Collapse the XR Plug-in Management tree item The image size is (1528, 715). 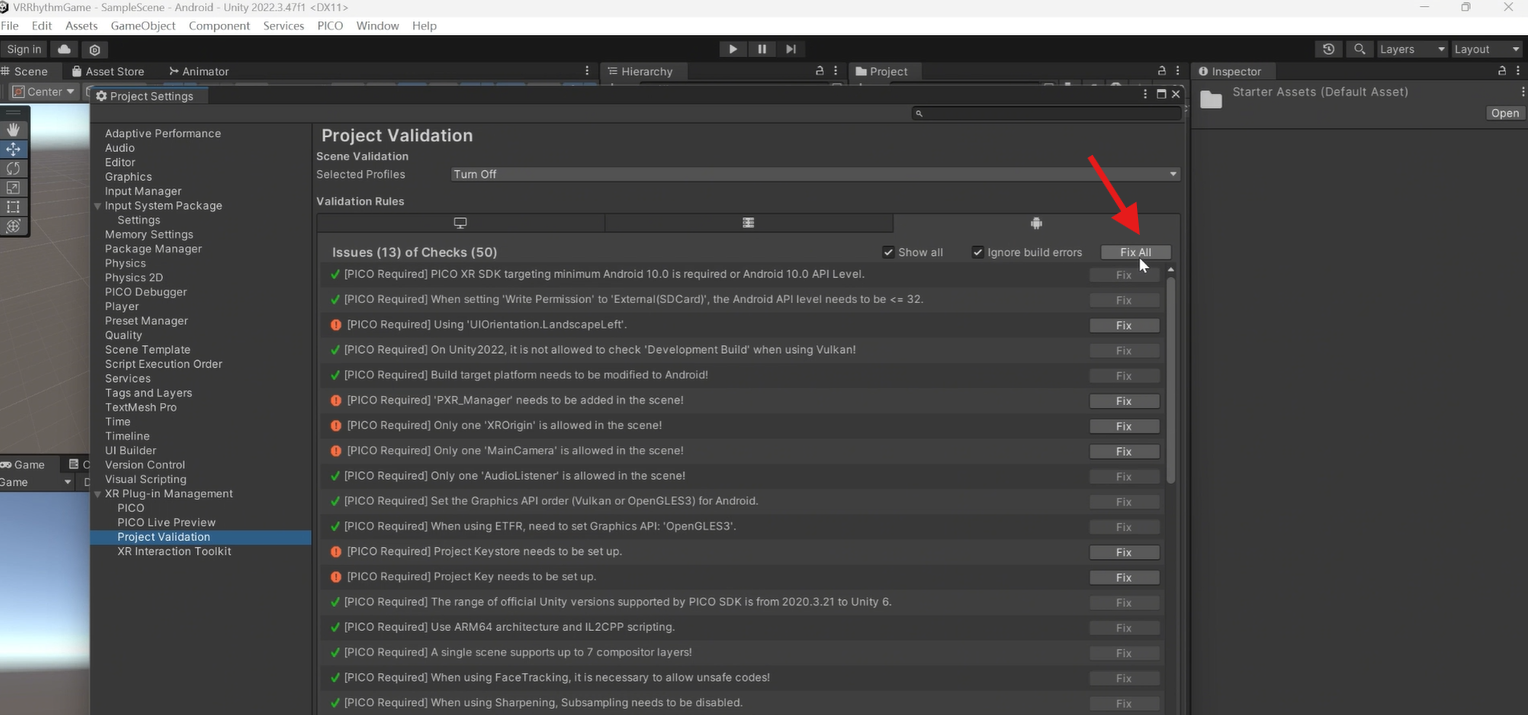[98, 494]
